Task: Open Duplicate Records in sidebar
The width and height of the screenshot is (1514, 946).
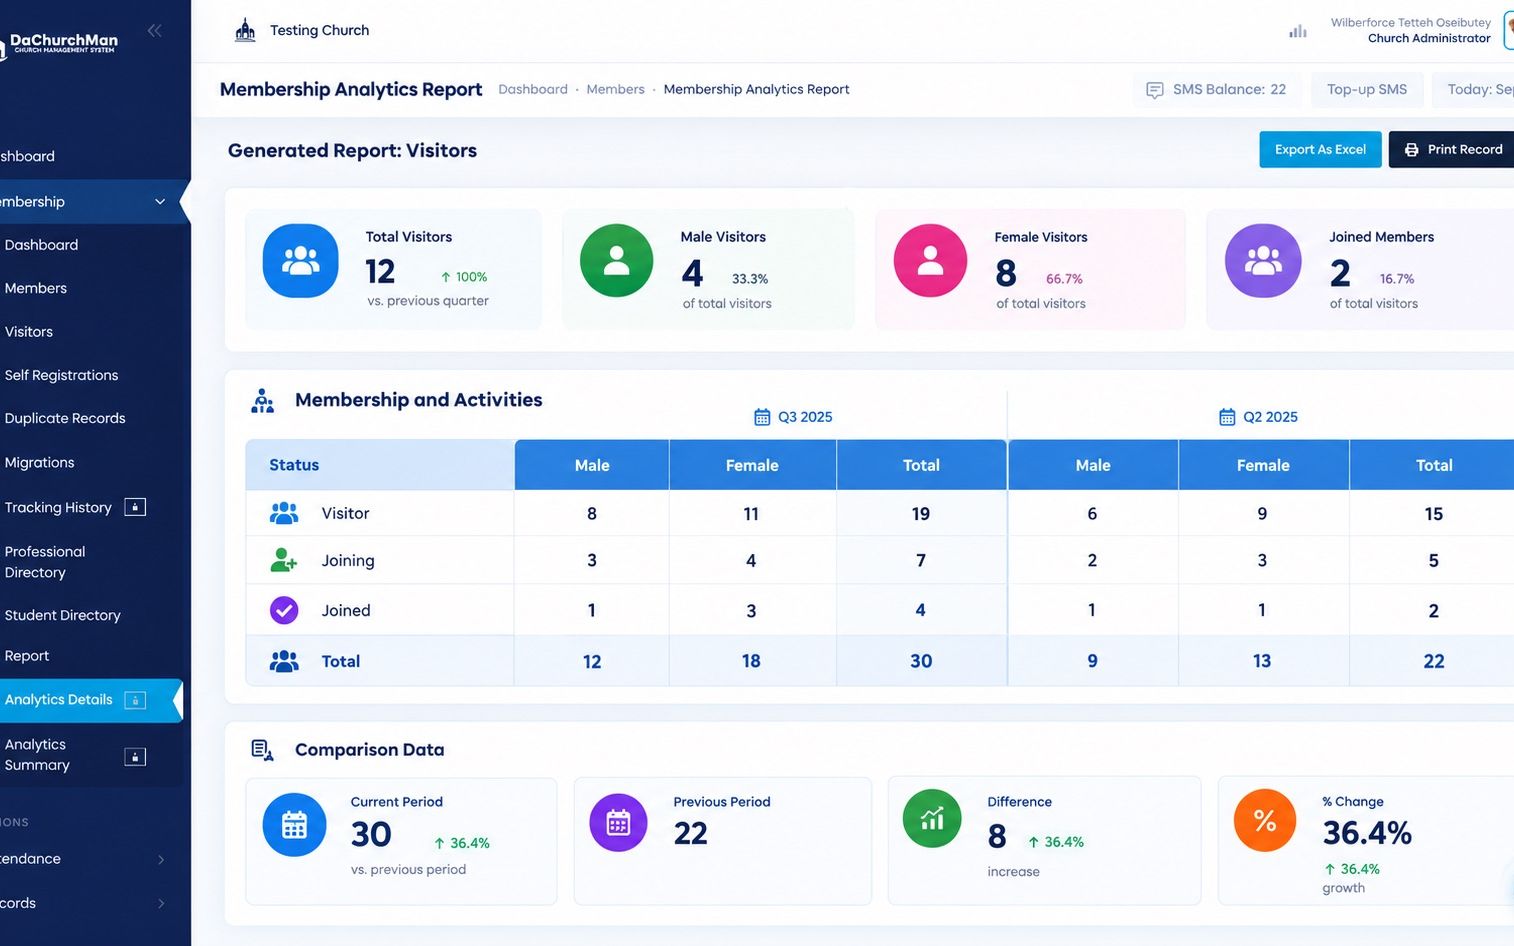Action: (x=65, y=418)
